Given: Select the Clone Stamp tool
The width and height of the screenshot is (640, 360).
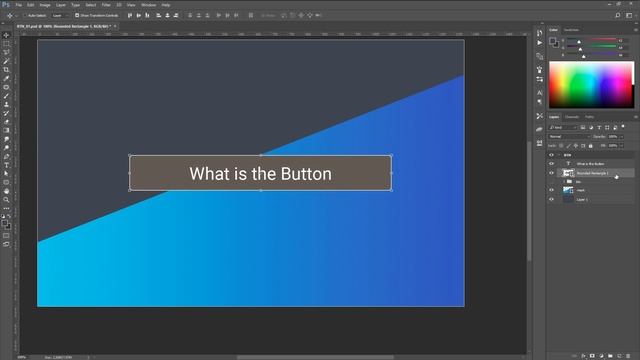Looking at the screenshot, I should click(6, 104).
